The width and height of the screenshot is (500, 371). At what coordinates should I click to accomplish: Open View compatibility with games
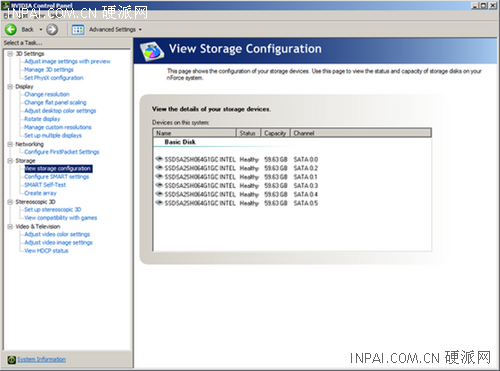[61, 218]
